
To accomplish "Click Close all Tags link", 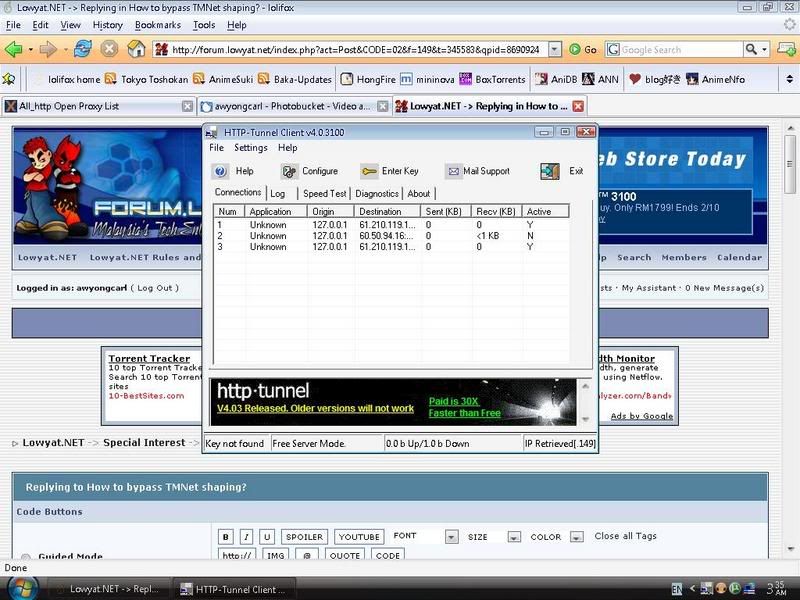I will 626,536.
